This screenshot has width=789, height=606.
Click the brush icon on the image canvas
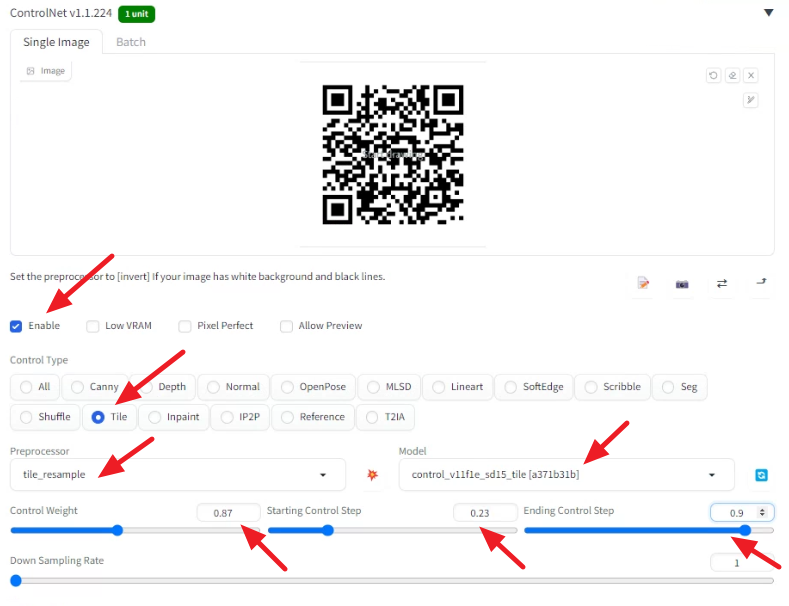(x=751, y=100)
